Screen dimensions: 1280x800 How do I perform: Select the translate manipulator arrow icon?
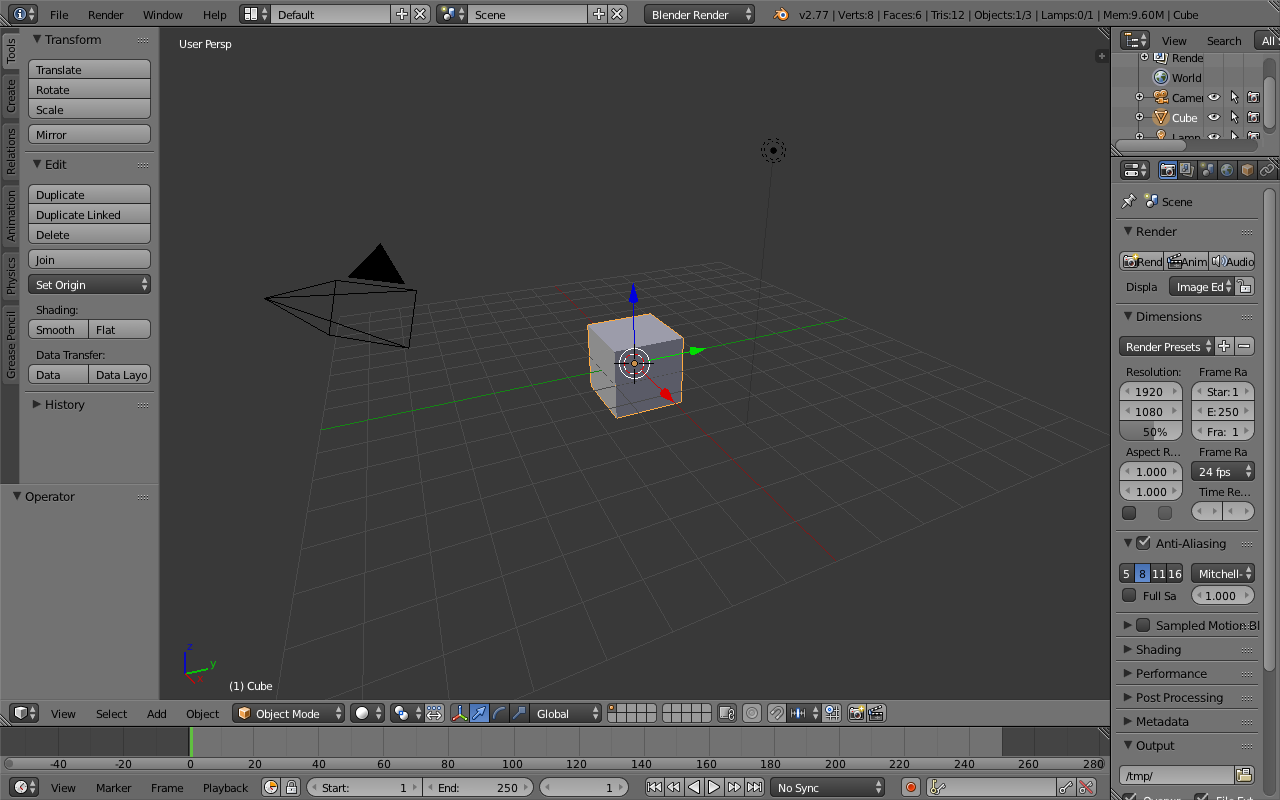point(480,713)
